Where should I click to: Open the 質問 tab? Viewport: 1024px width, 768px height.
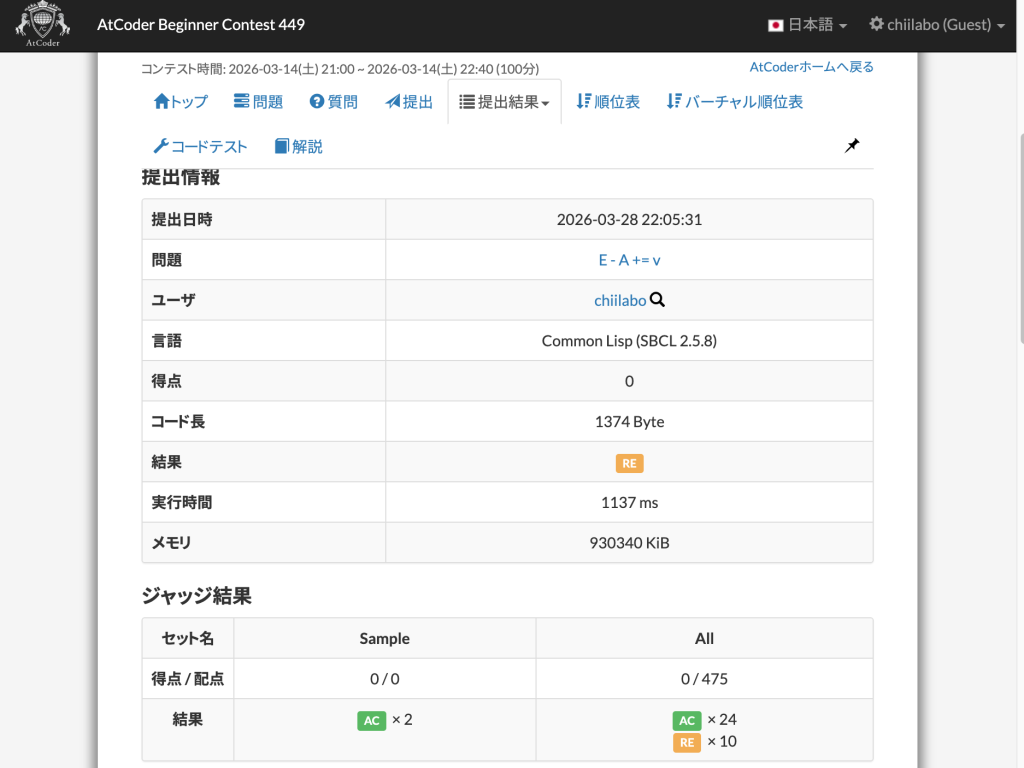334,102
